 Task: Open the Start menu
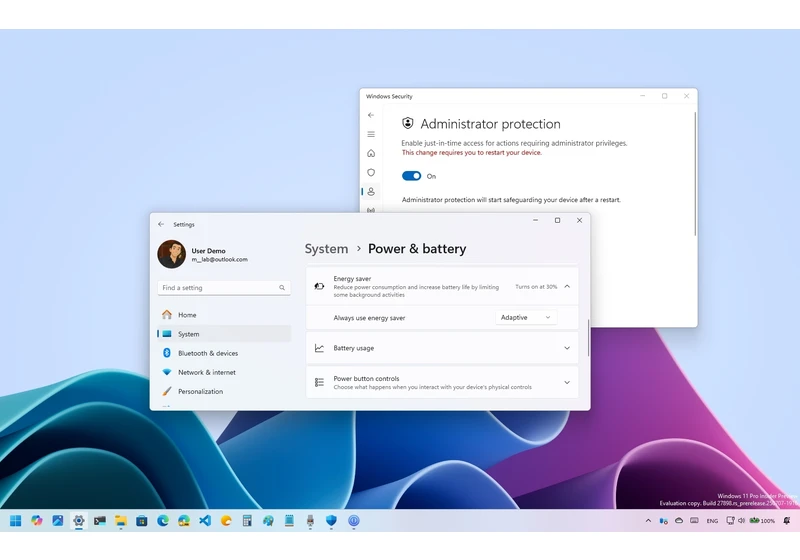pyautogui.click(x=16, y=521)
